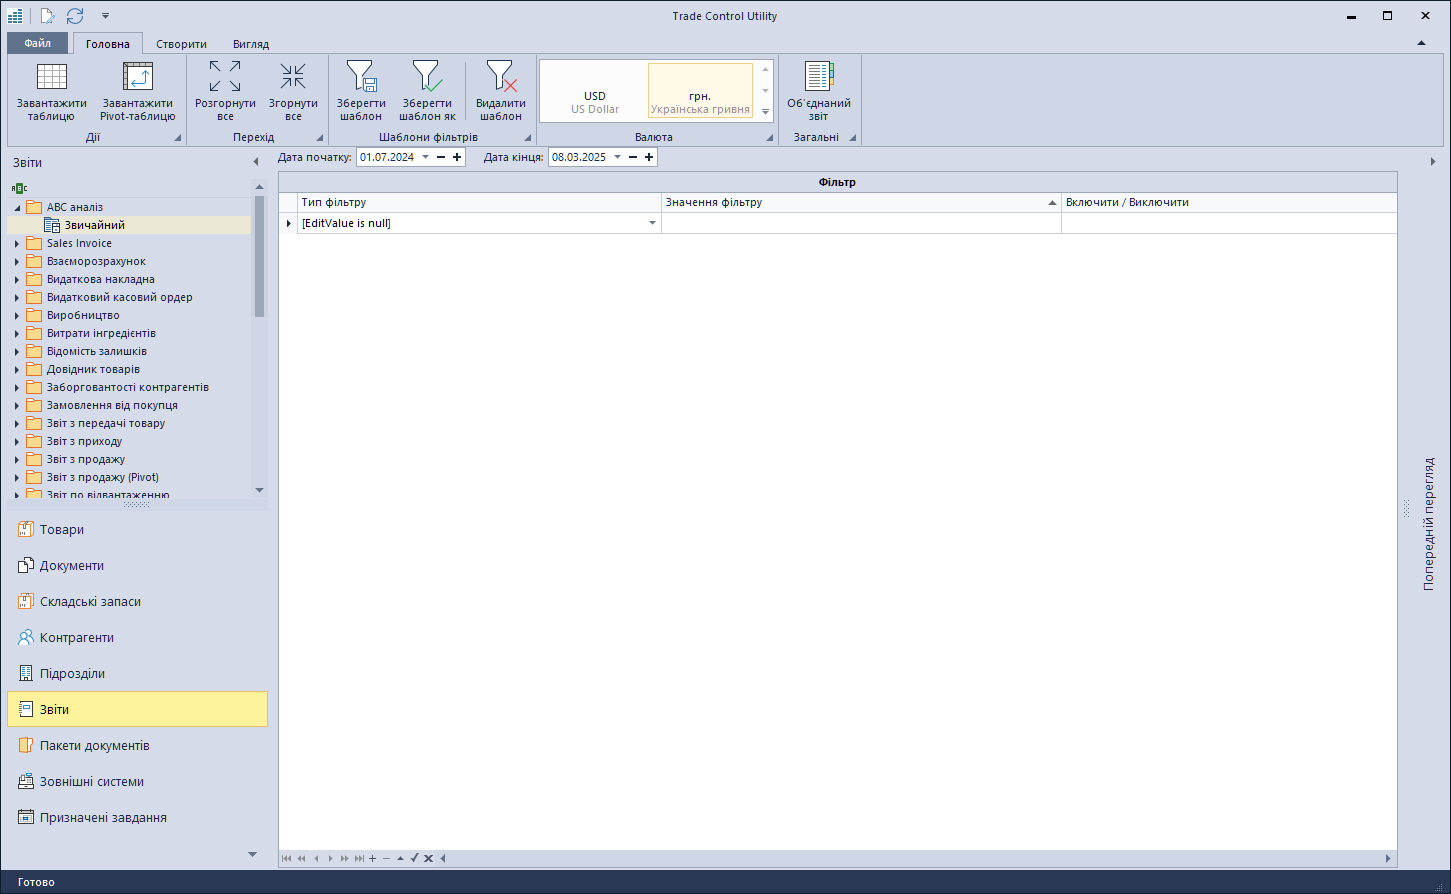This screenshot has width=1451, height=894.
Task: Select the Звіти navigation item
Action: coord(137,709)
